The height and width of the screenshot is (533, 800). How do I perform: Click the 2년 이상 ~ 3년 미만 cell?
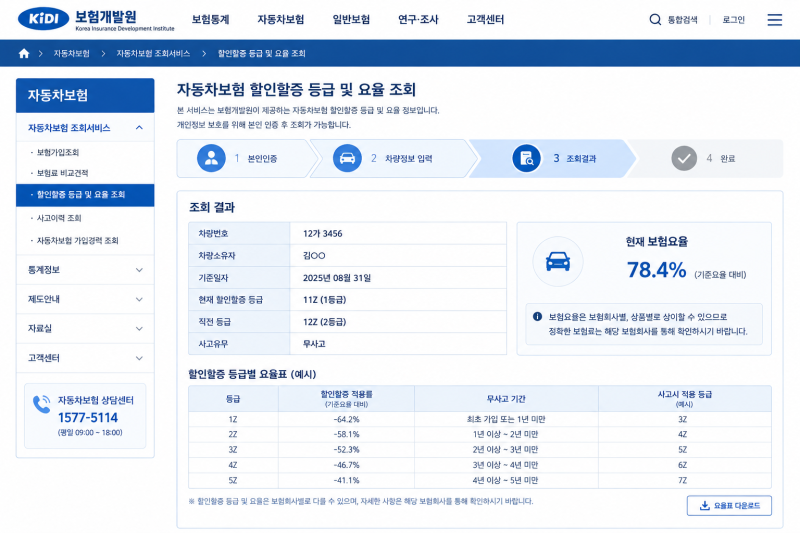click(x=505, y=450)
